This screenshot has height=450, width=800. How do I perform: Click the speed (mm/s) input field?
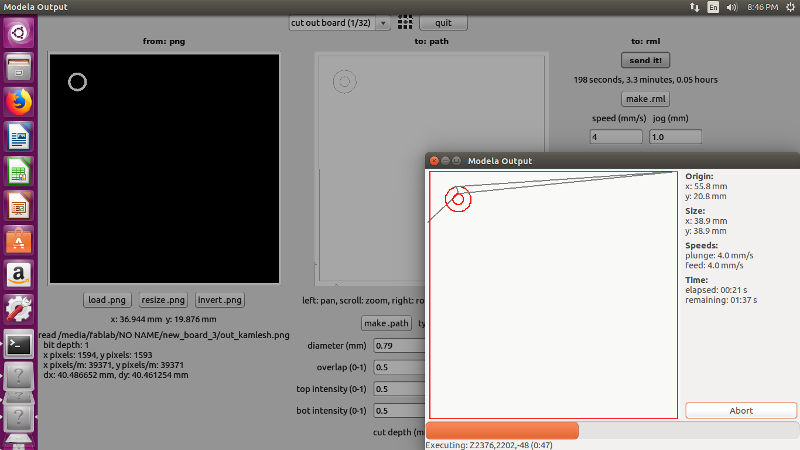tap(616, 137)
